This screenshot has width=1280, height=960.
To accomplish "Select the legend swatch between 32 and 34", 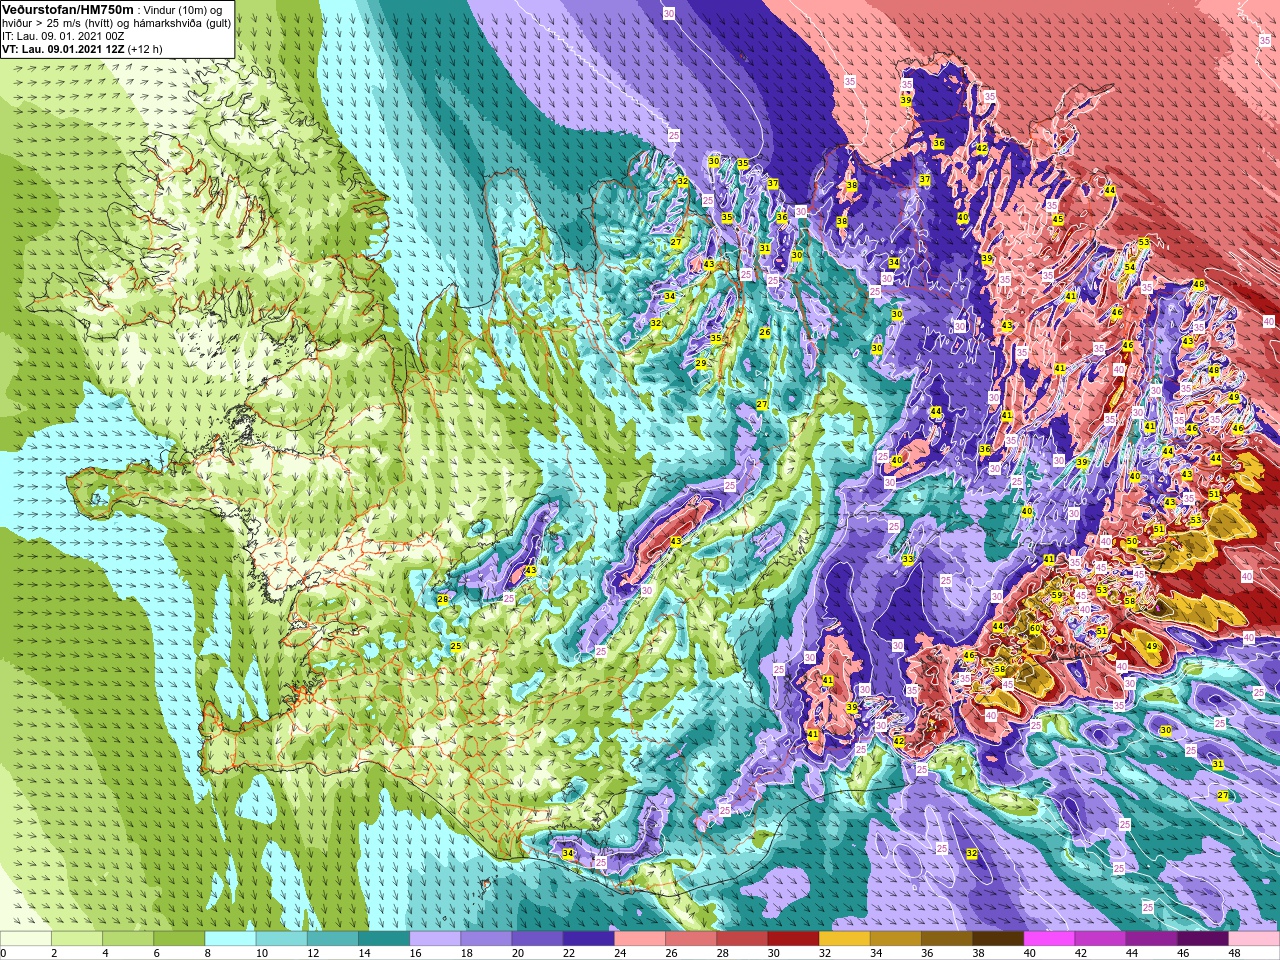I will point(844,939).
